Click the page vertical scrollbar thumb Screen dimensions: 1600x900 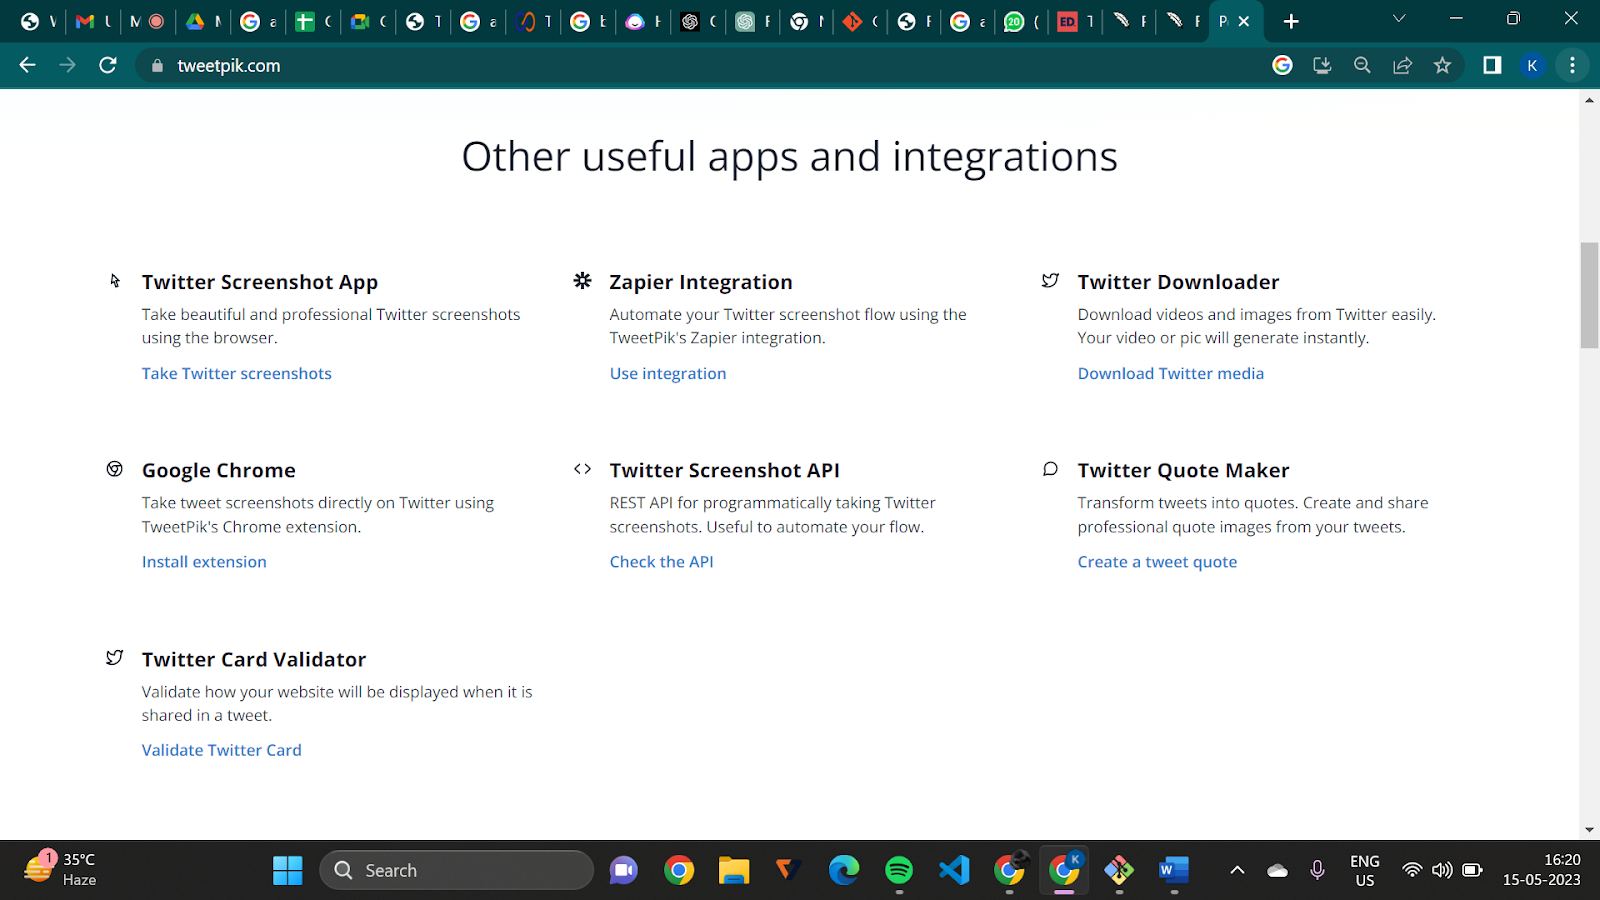click(x=1589, y=295)
